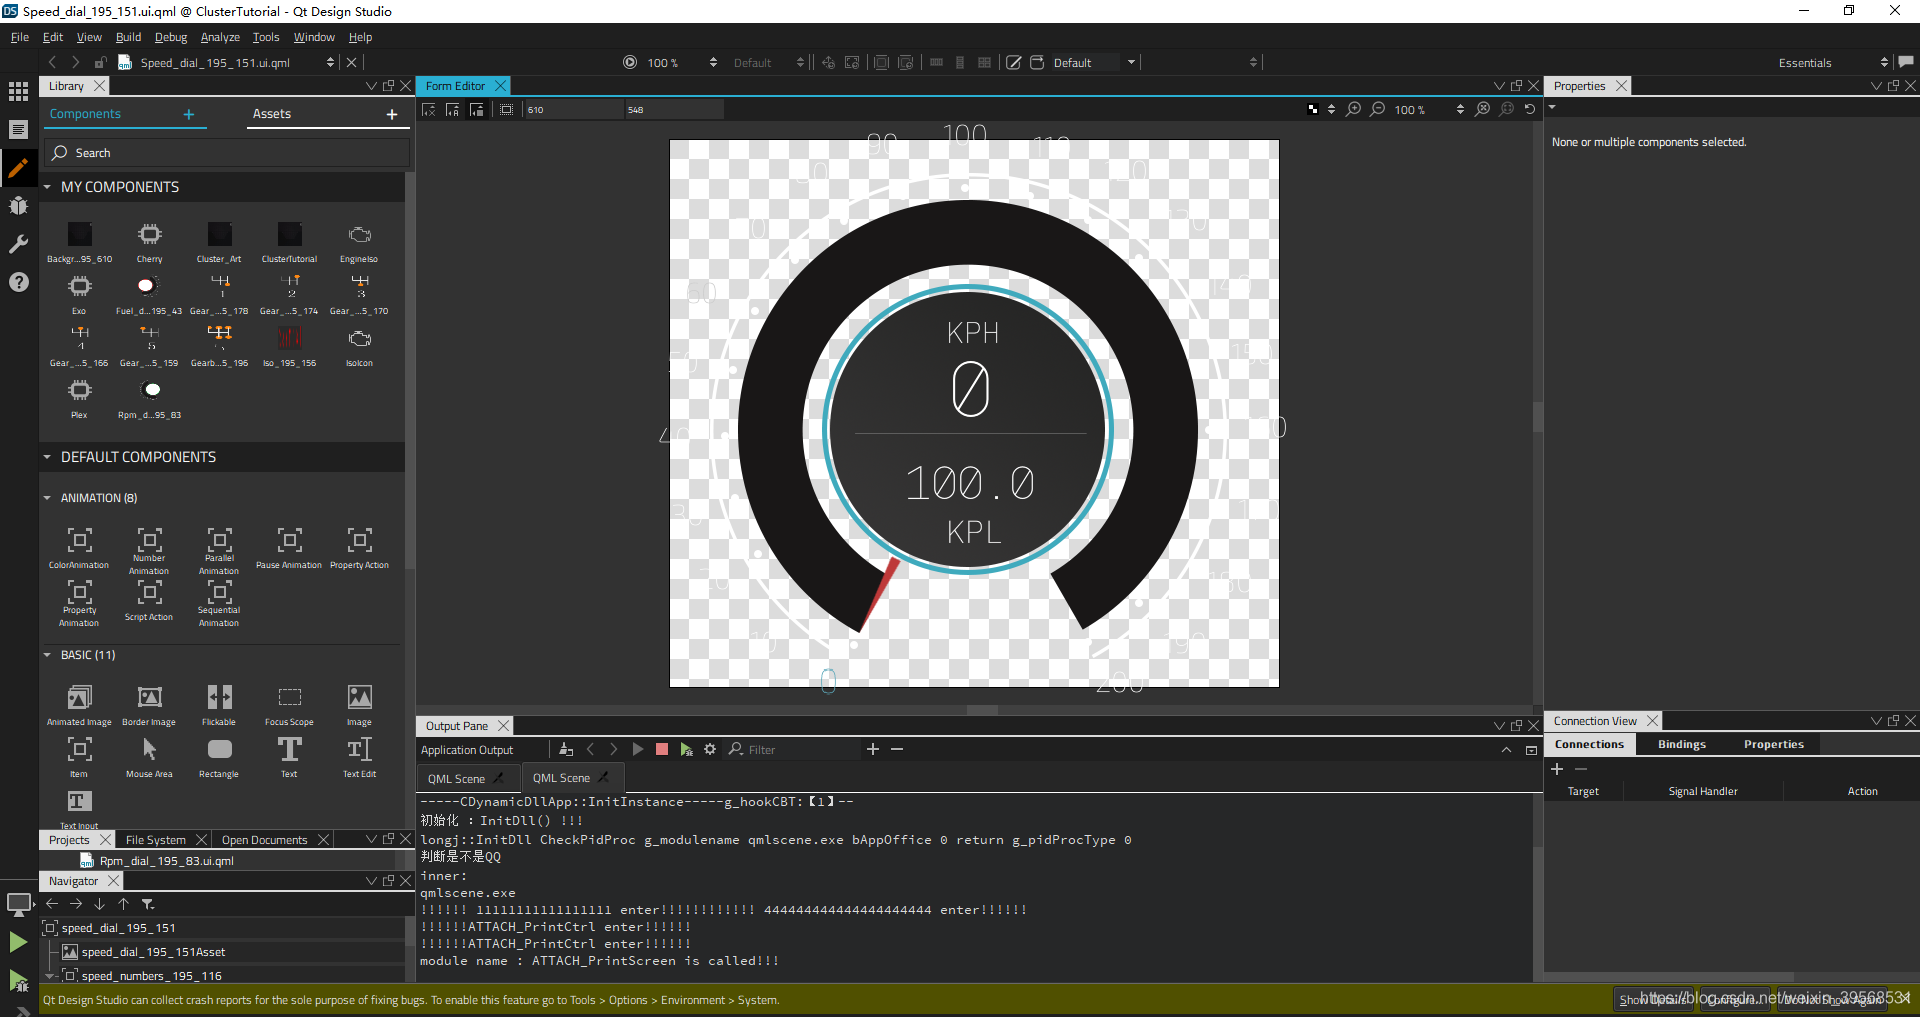Toggle snap to anchors in Form Editor
Image resolution: width=1920 pixels, height=1017 pixels.
[452, 109]
